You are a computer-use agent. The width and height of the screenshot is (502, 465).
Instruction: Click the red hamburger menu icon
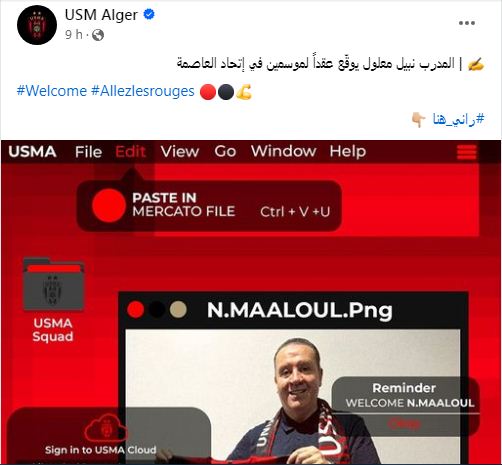tap(466, 152)
